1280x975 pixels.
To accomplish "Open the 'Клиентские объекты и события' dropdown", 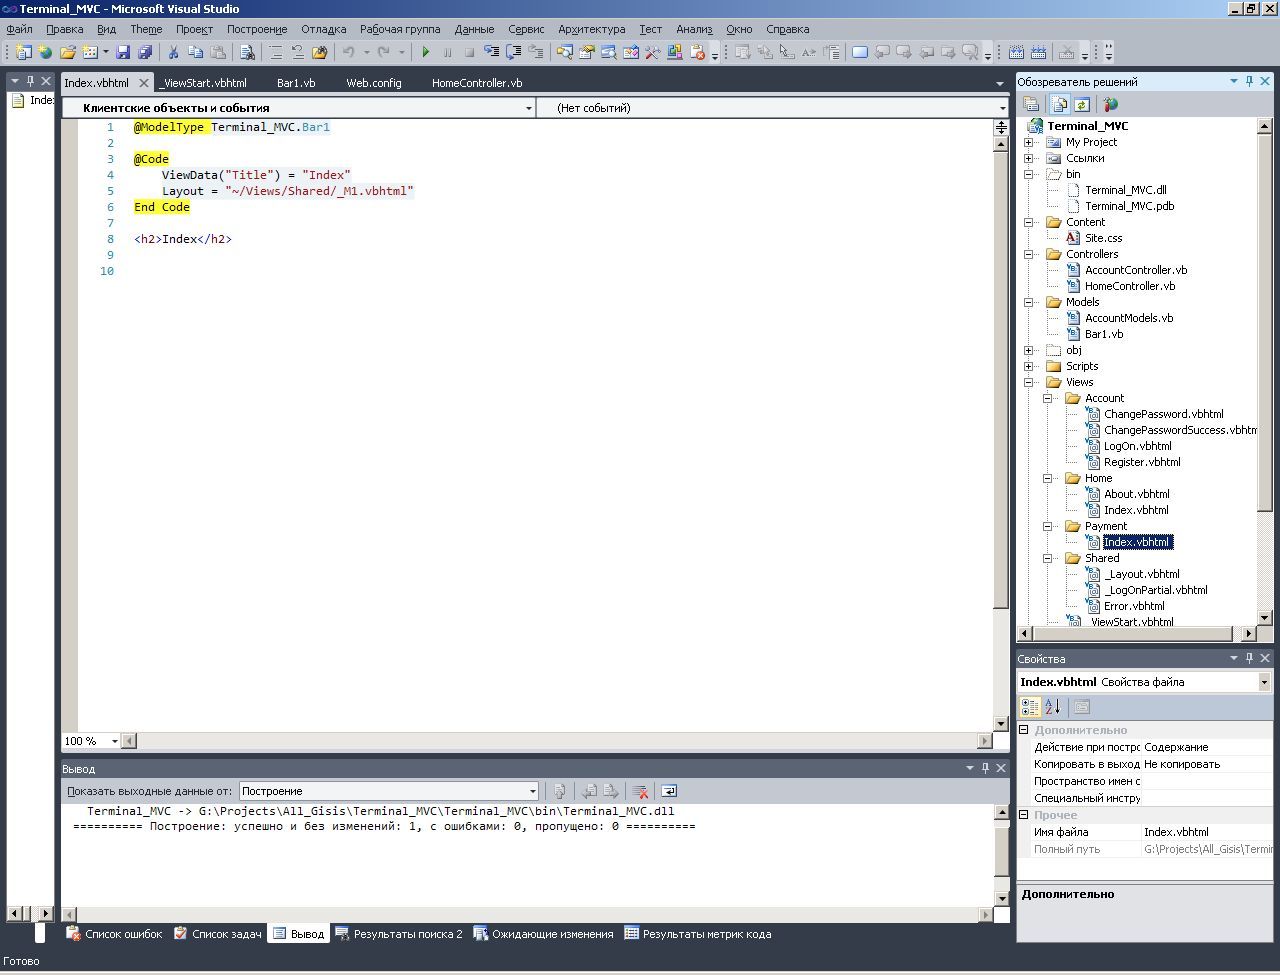I will tap(529, 108).
